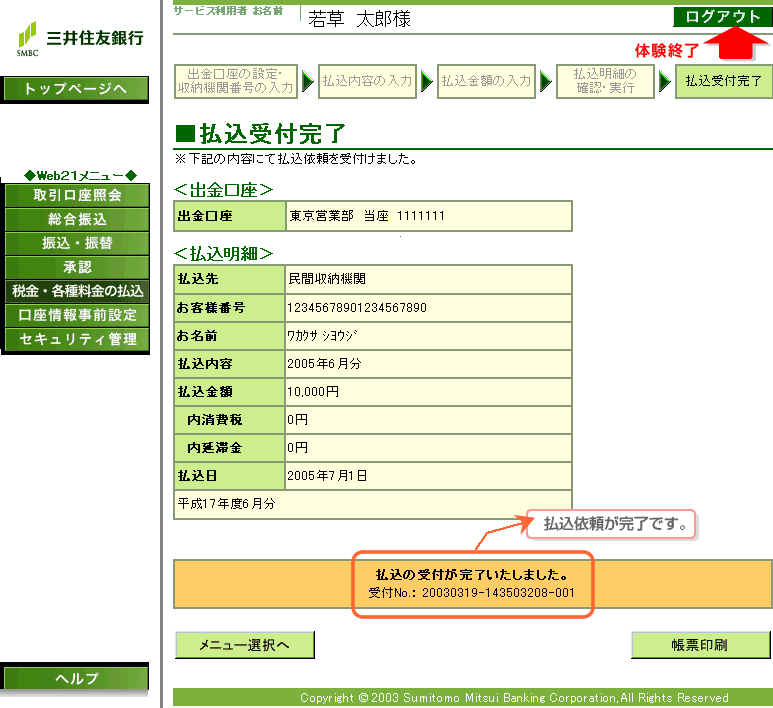Select the <出金口座> section heading
The height and width of the screenshot is (708, 773).
223,190
